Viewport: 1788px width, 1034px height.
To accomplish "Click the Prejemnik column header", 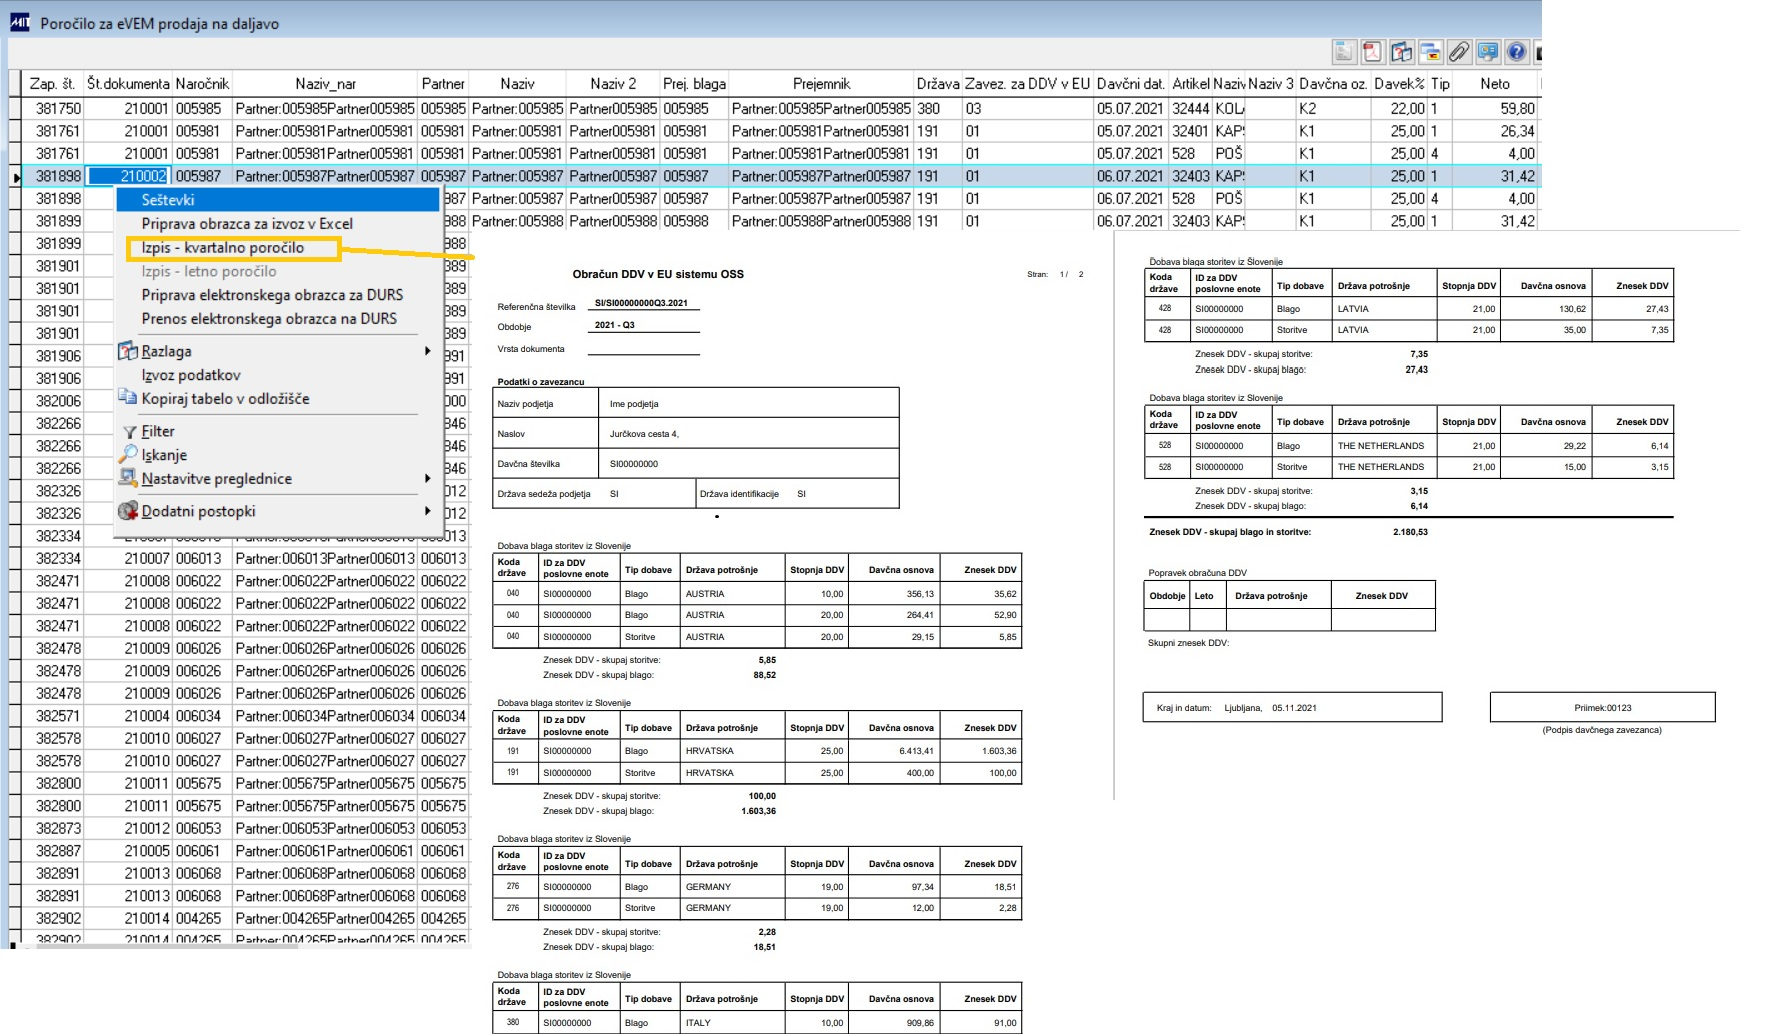I will (821, 84).
